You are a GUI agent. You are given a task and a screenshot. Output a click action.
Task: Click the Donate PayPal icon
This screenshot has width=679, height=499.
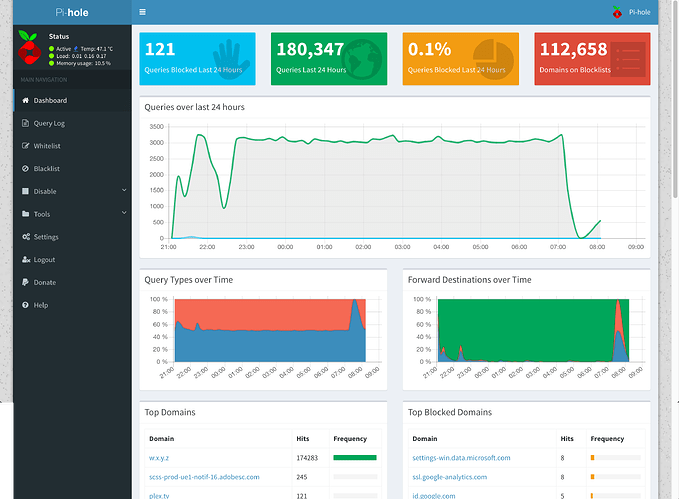24,282
